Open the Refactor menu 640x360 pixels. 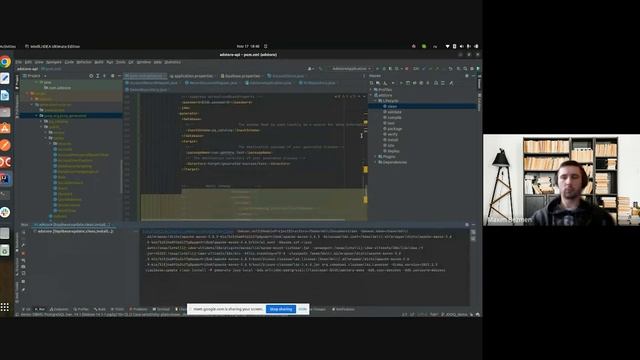[x=84, y=62]
